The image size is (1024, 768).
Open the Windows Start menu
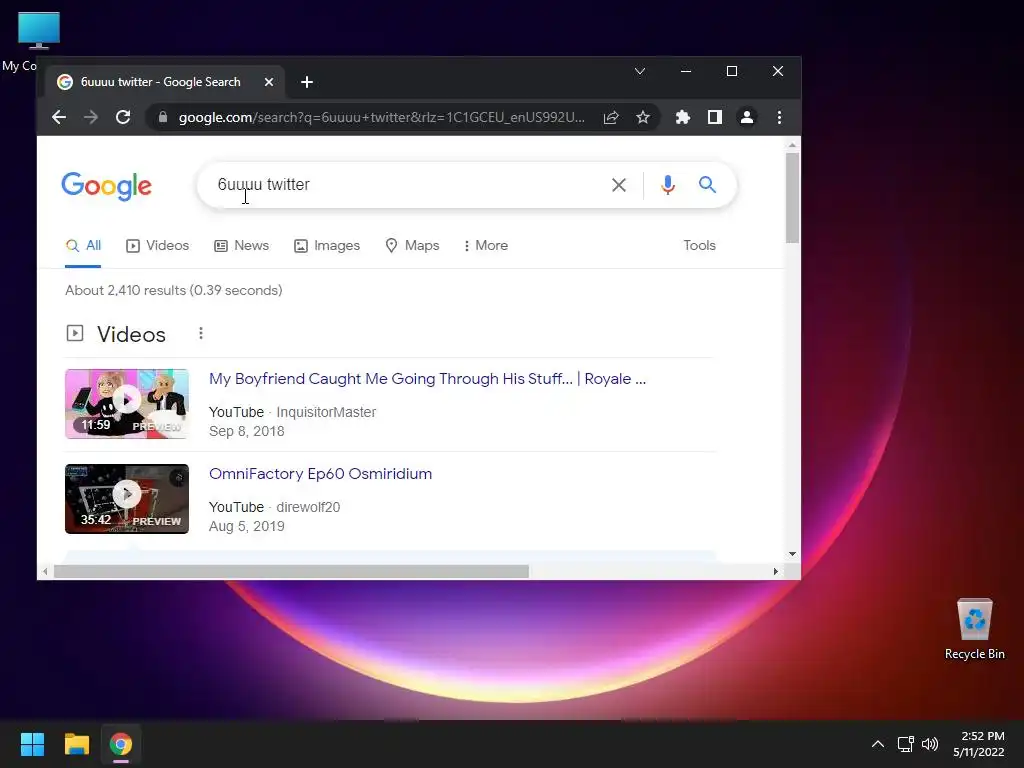click(32, 744)
